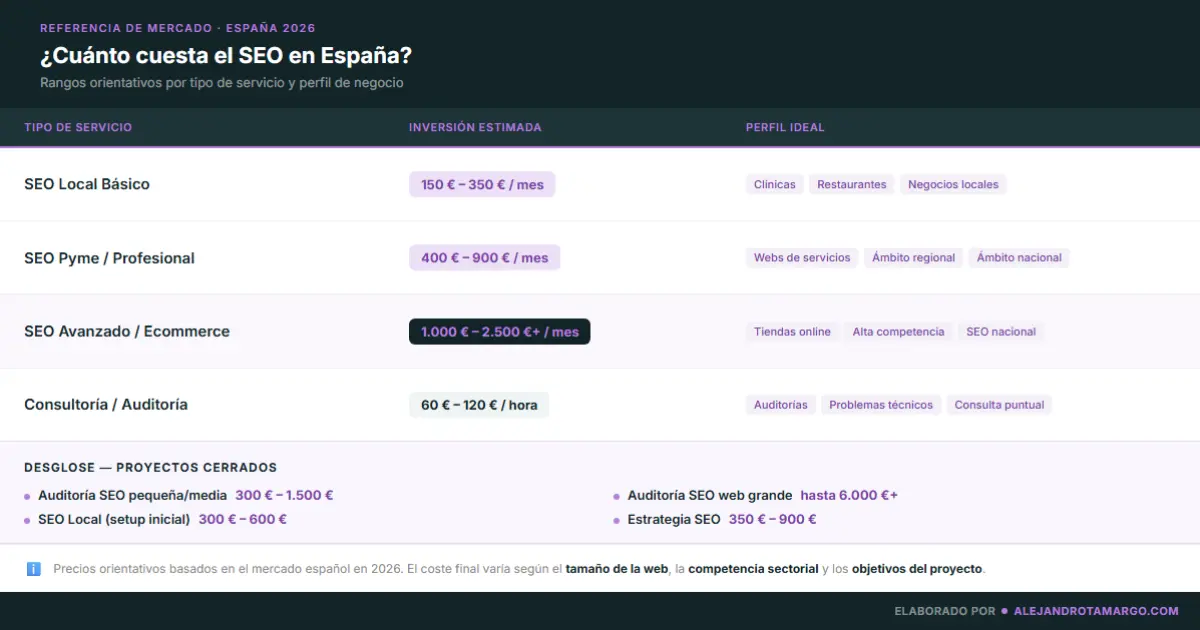Click the '300 € – 600 €' price
The height and width of the screenshot is (630, 1200).
tap(243, 519)
